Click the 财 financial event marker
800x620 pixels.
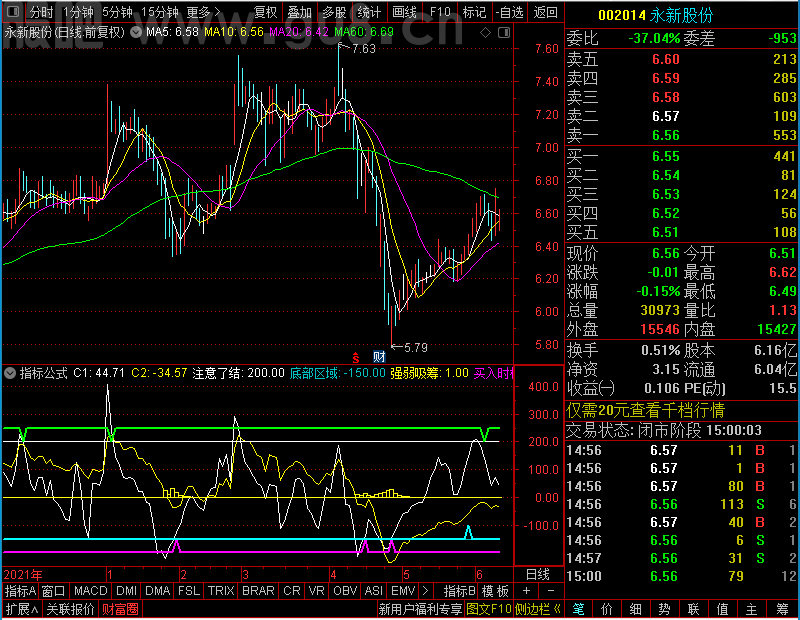tap(379, 357)
